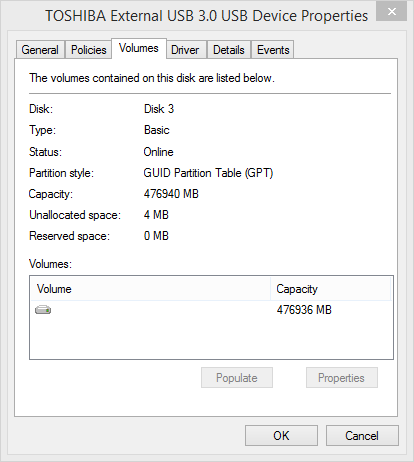
Task: Sort by the Capacity column header
Action: pyautogui.click(x=330, y=289)
